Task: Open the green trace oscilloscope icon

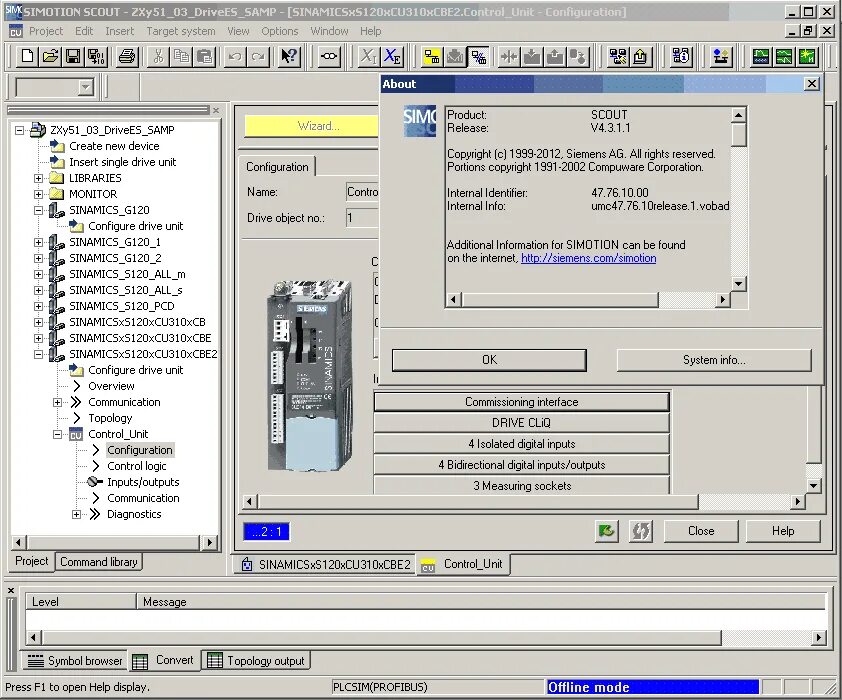Action: pyautogui.click(x=760, y=56)
